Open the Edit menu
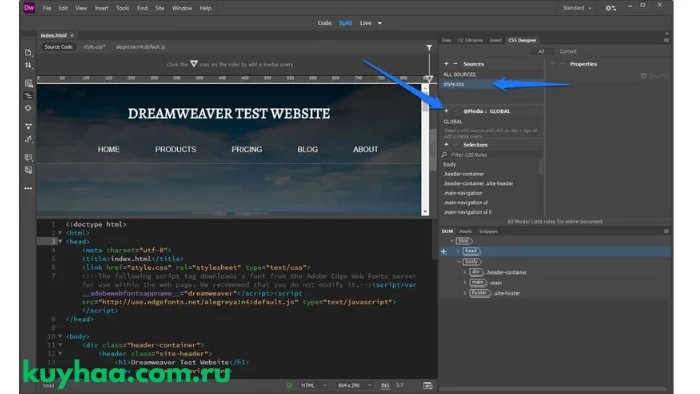 63,8
